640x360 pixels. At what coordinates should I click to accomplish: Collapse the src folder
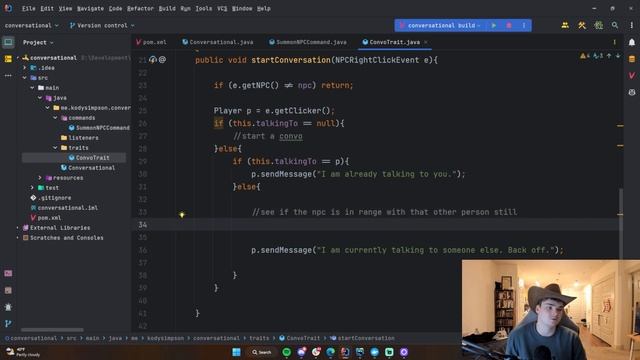(24, 78)
